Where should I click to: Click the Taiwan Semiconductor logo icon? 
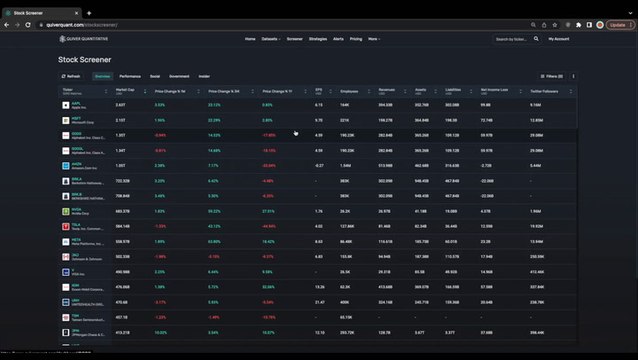click(66, 317)
